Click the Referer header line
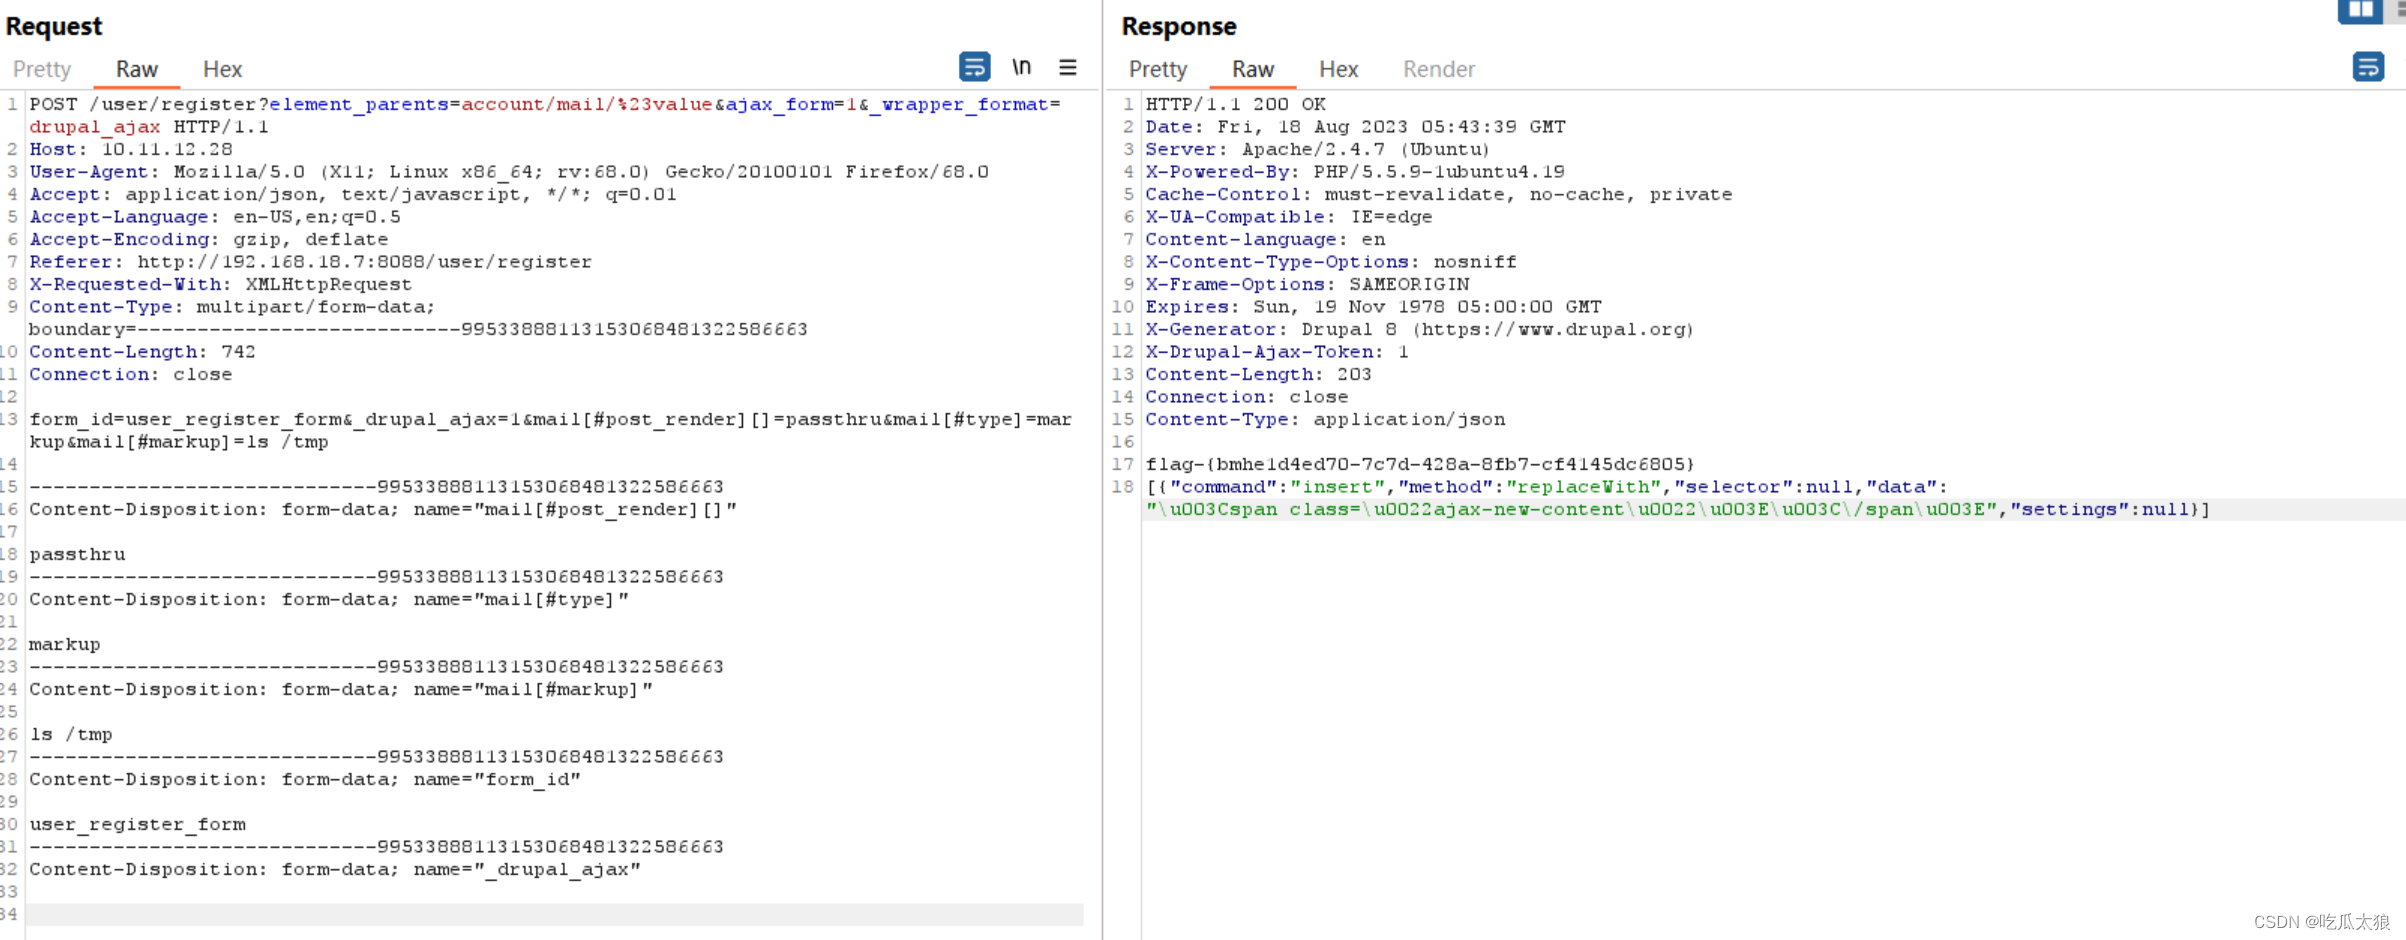The width and height of the screenshot is (2406, 940). 310,262
